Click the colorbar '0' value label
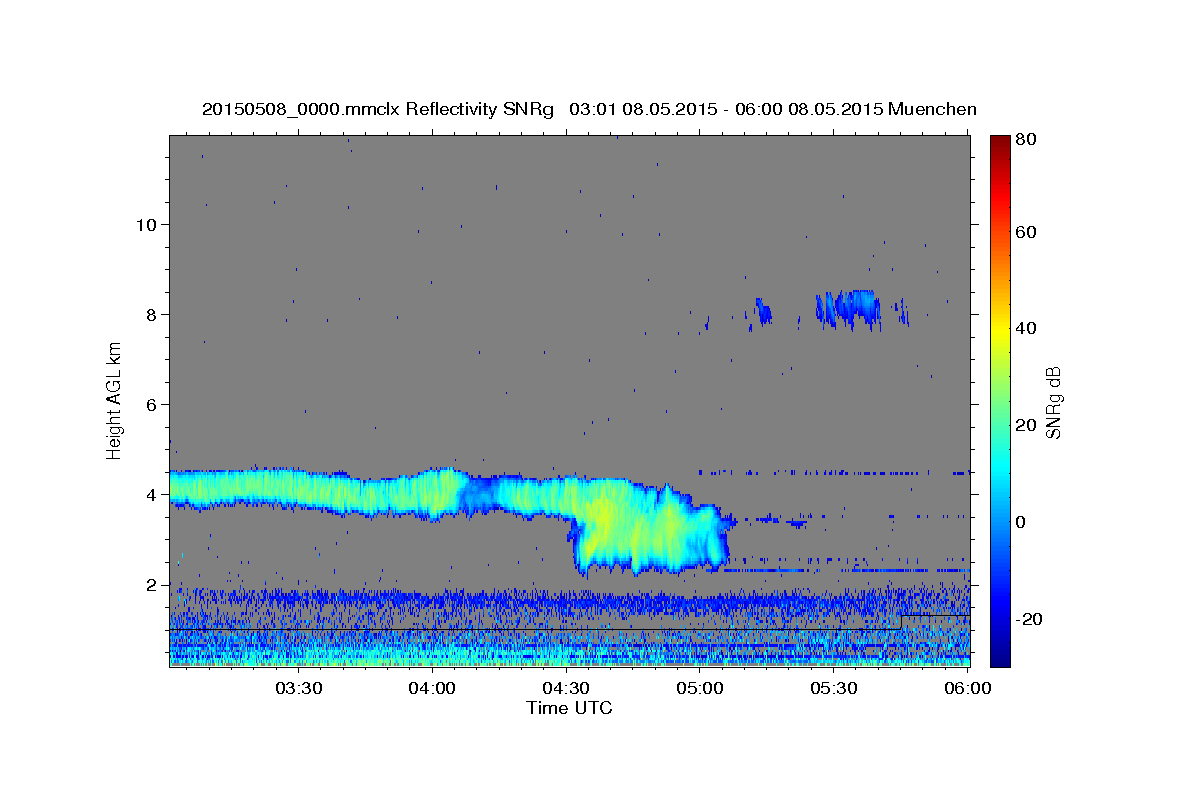1200x800 pixels. (1021, 522)
